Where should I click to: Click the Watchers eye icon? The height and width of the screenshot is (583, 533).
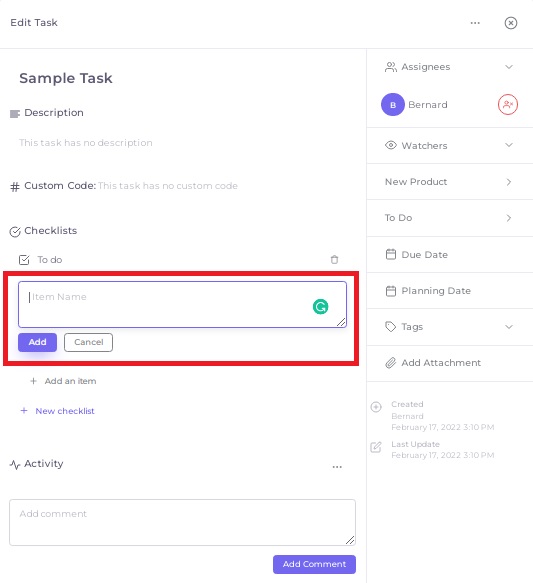(x=390, y=145)
